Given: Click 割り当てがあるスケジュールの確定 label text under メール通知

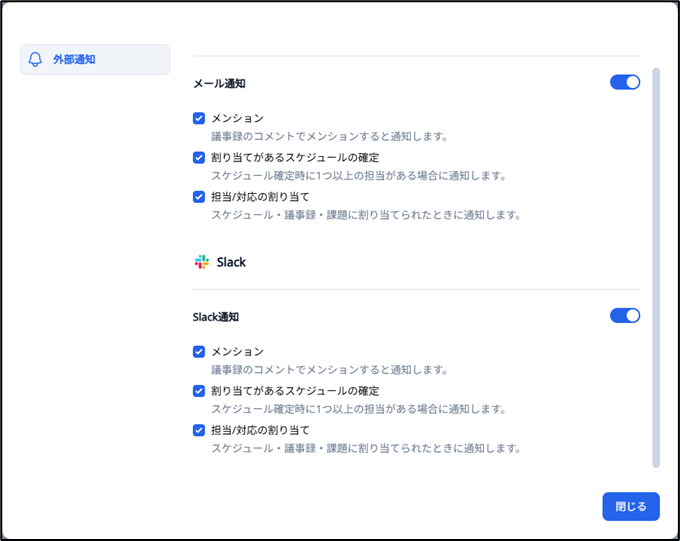Looking at the screenshot, I should coord(295,157).
